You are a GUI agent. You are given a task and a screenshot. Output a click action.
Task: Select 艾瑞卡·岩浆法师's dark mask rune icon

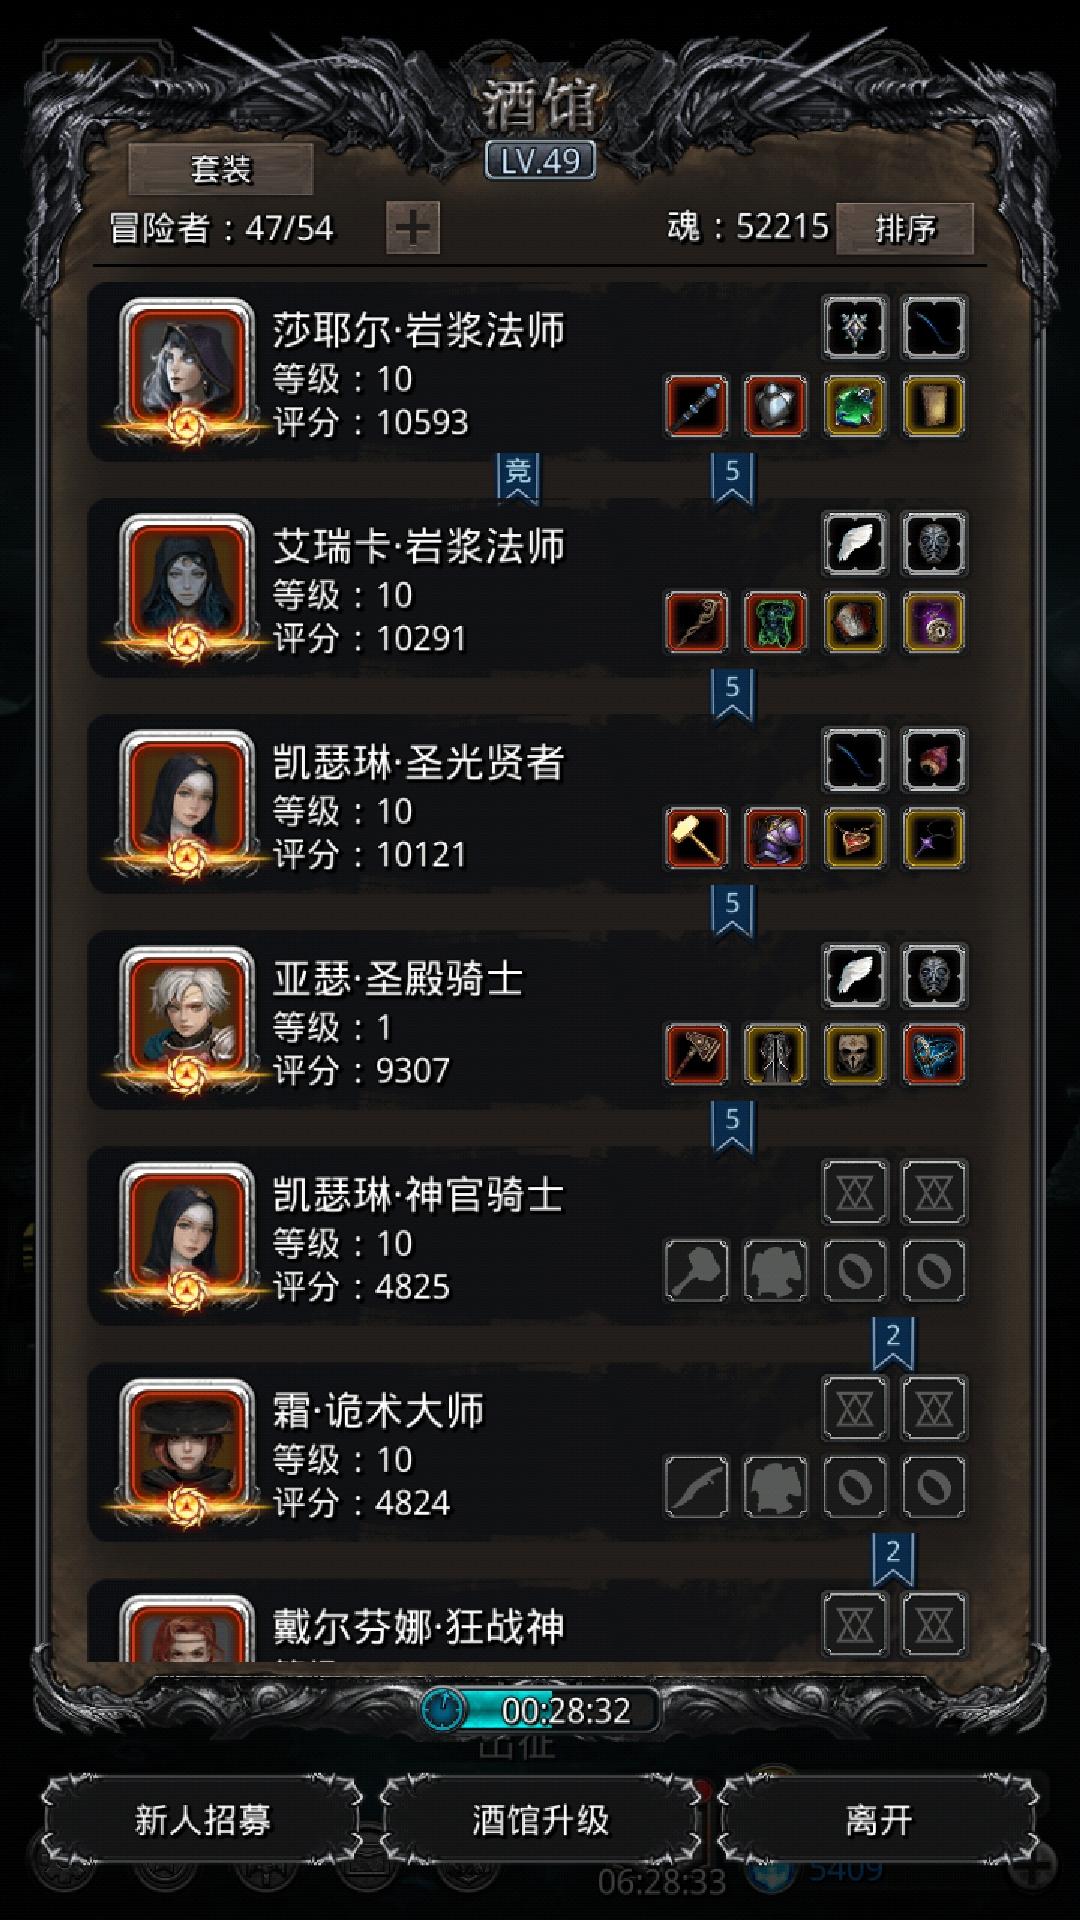[x=934, y=543]
